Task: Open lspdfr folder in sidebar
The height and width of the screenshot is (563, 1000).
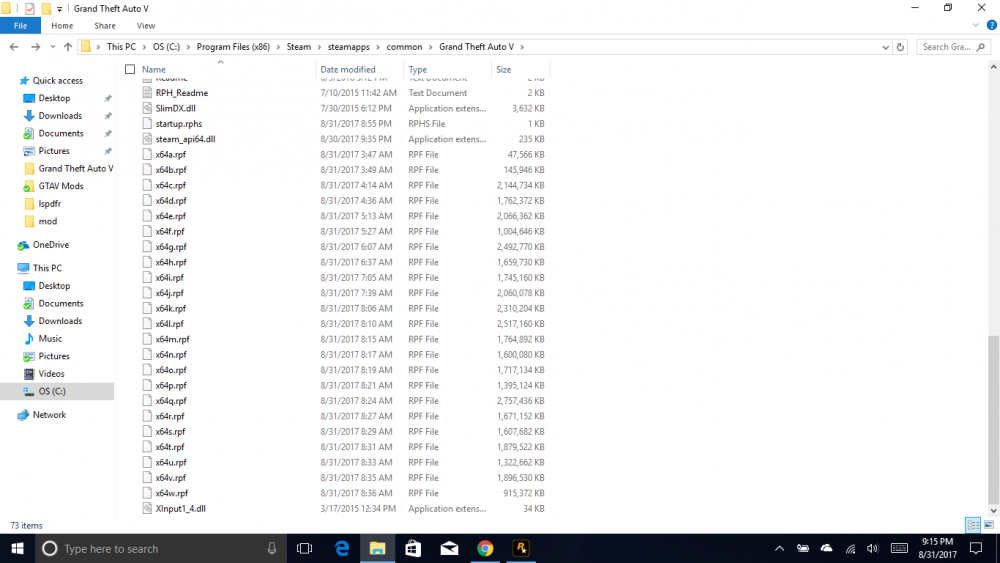Action: tap(50, 203)
